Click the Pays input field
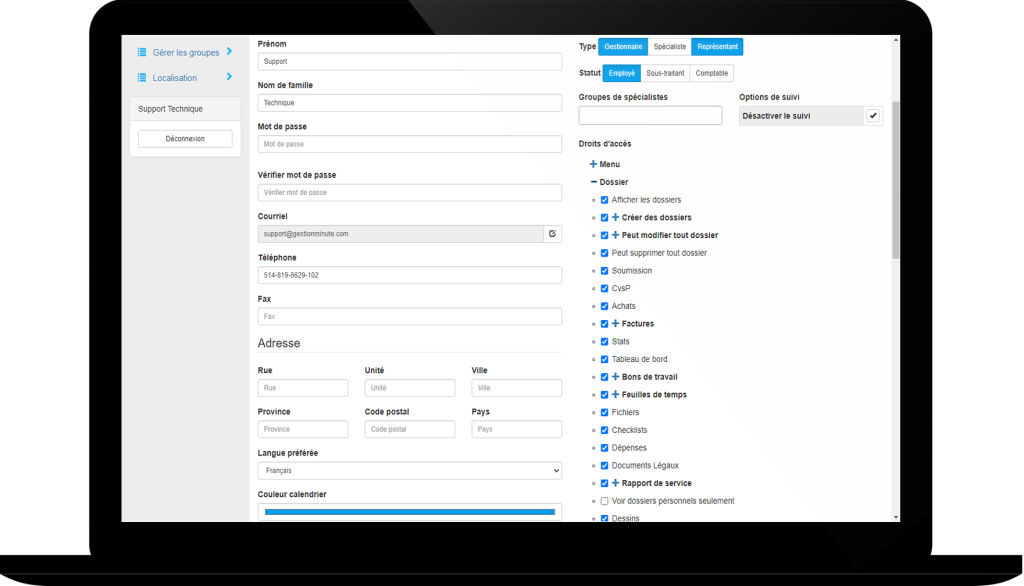The image size is (1024, 586). pyautogui.click(x=517, y=429)
